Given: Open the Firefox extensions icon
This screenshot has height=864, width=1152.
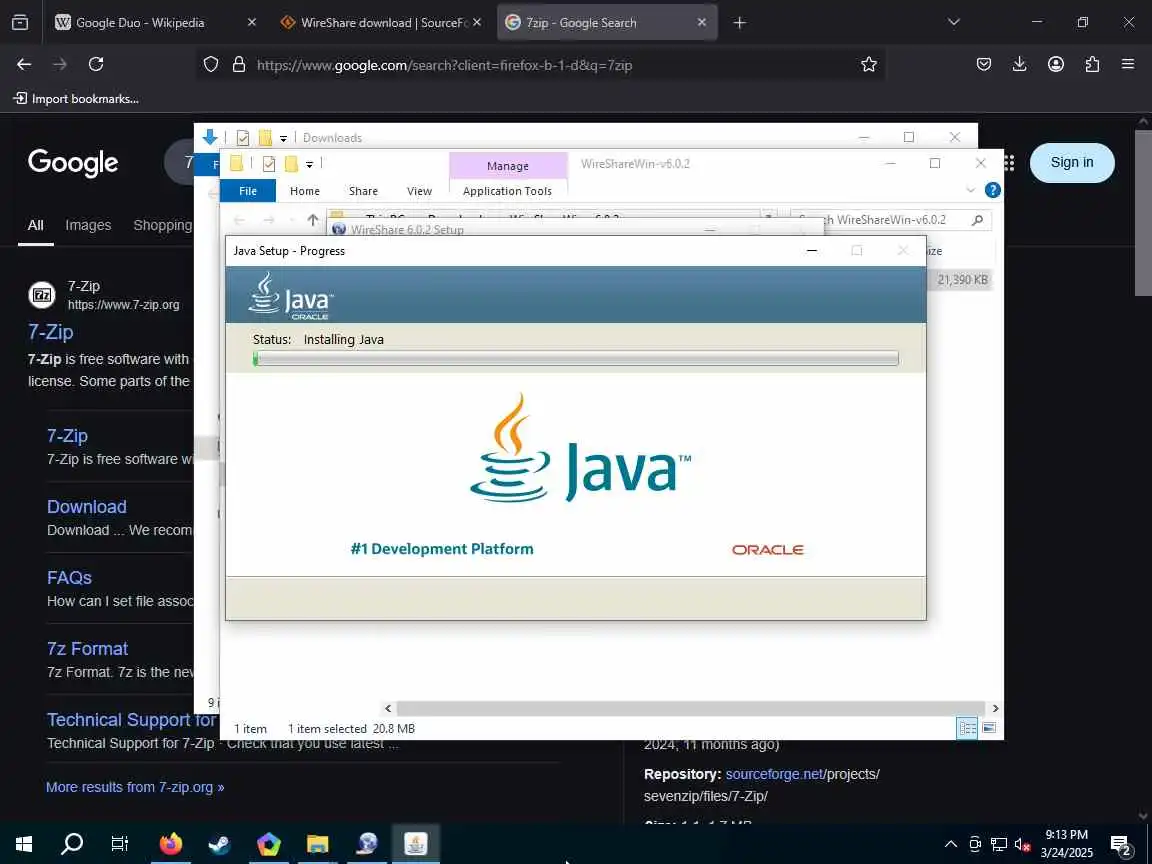Looking at the screenshot, I should coord(1092,65).
